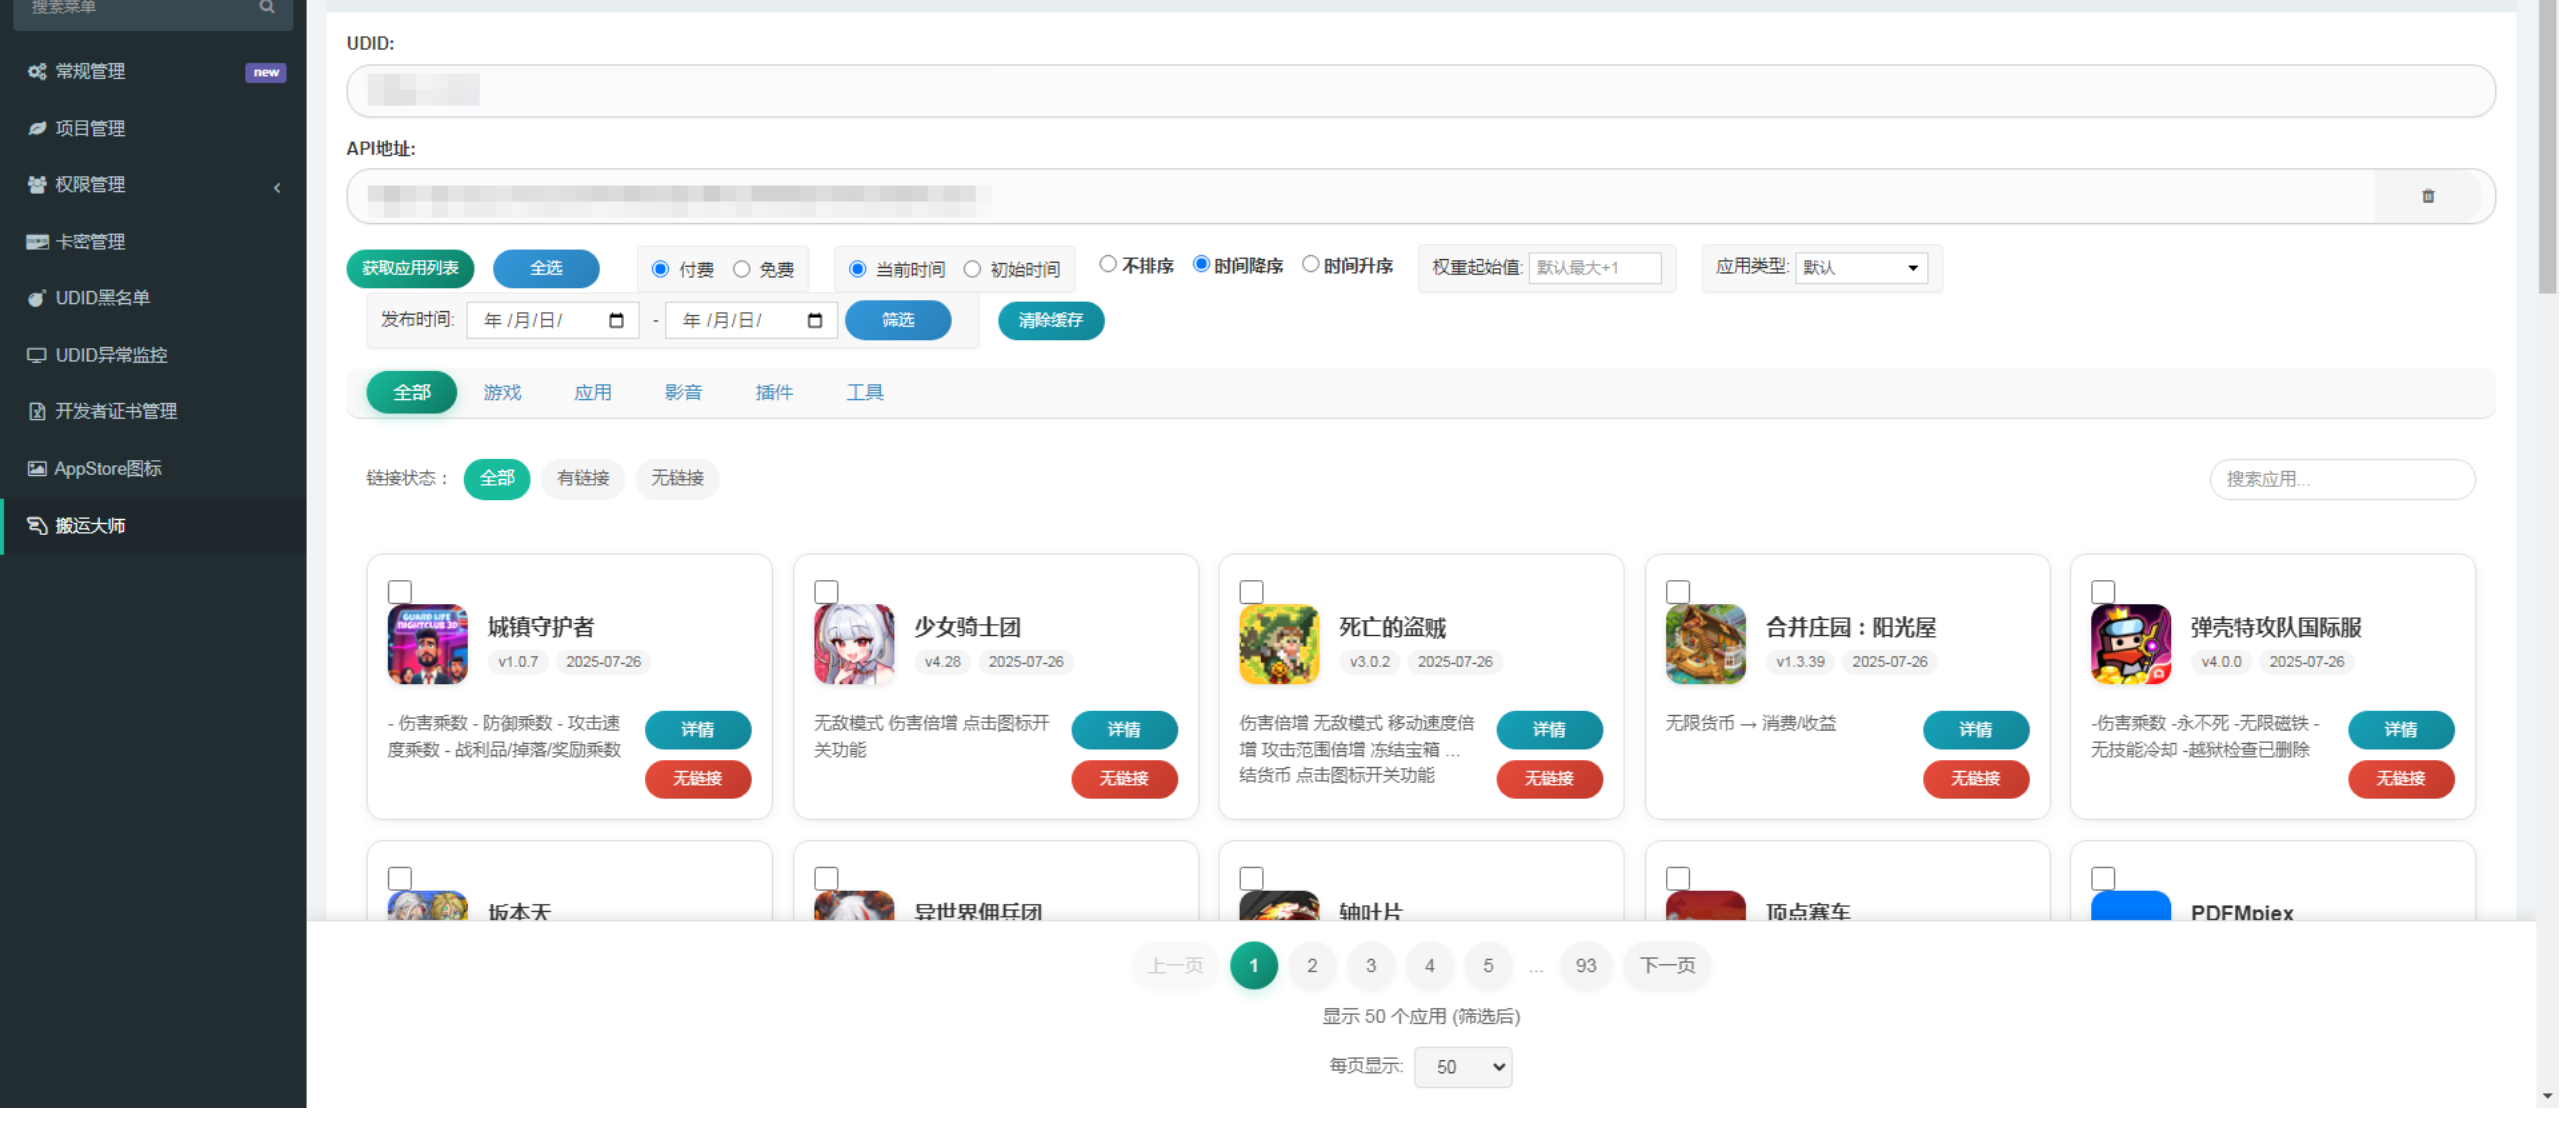Focus the 搜索应用 search box
2560x1128 pixels.
pos(2342,479)
